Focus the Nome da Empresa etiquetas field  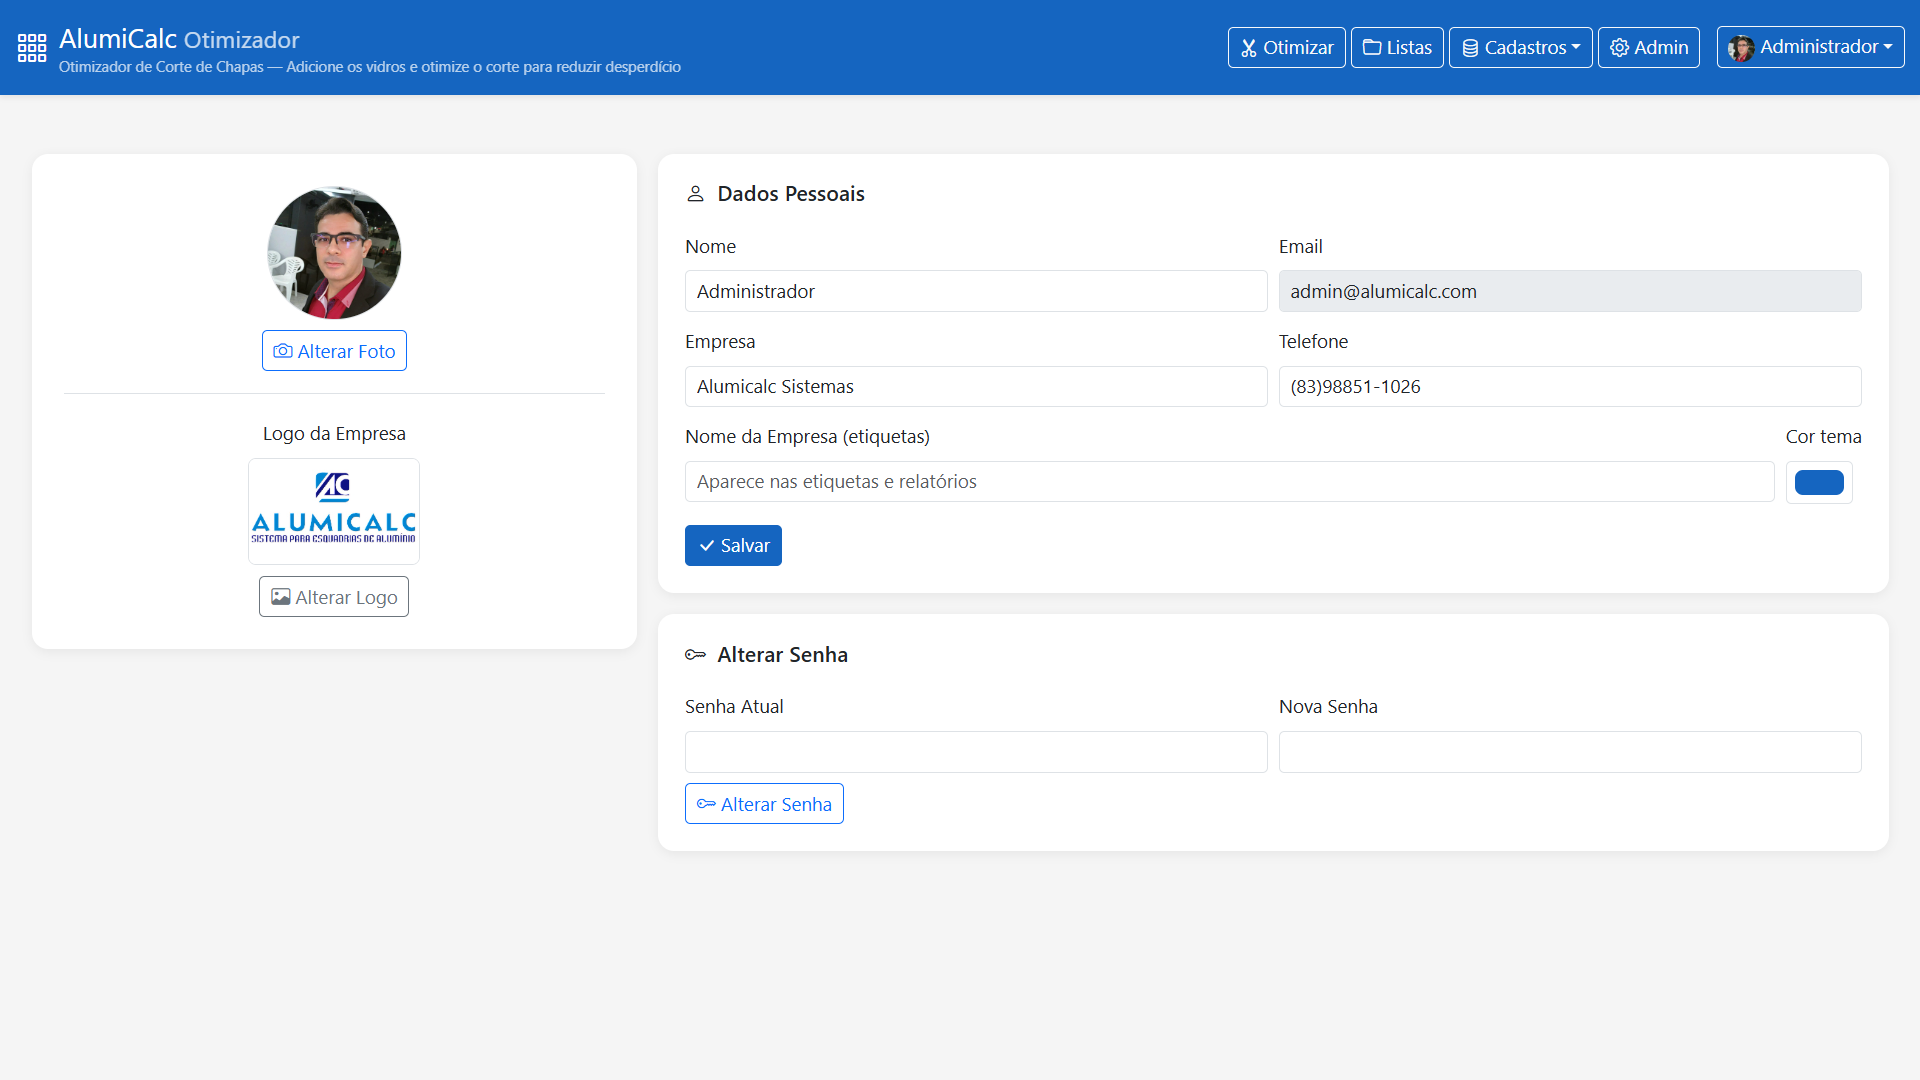pos(1229,481)
